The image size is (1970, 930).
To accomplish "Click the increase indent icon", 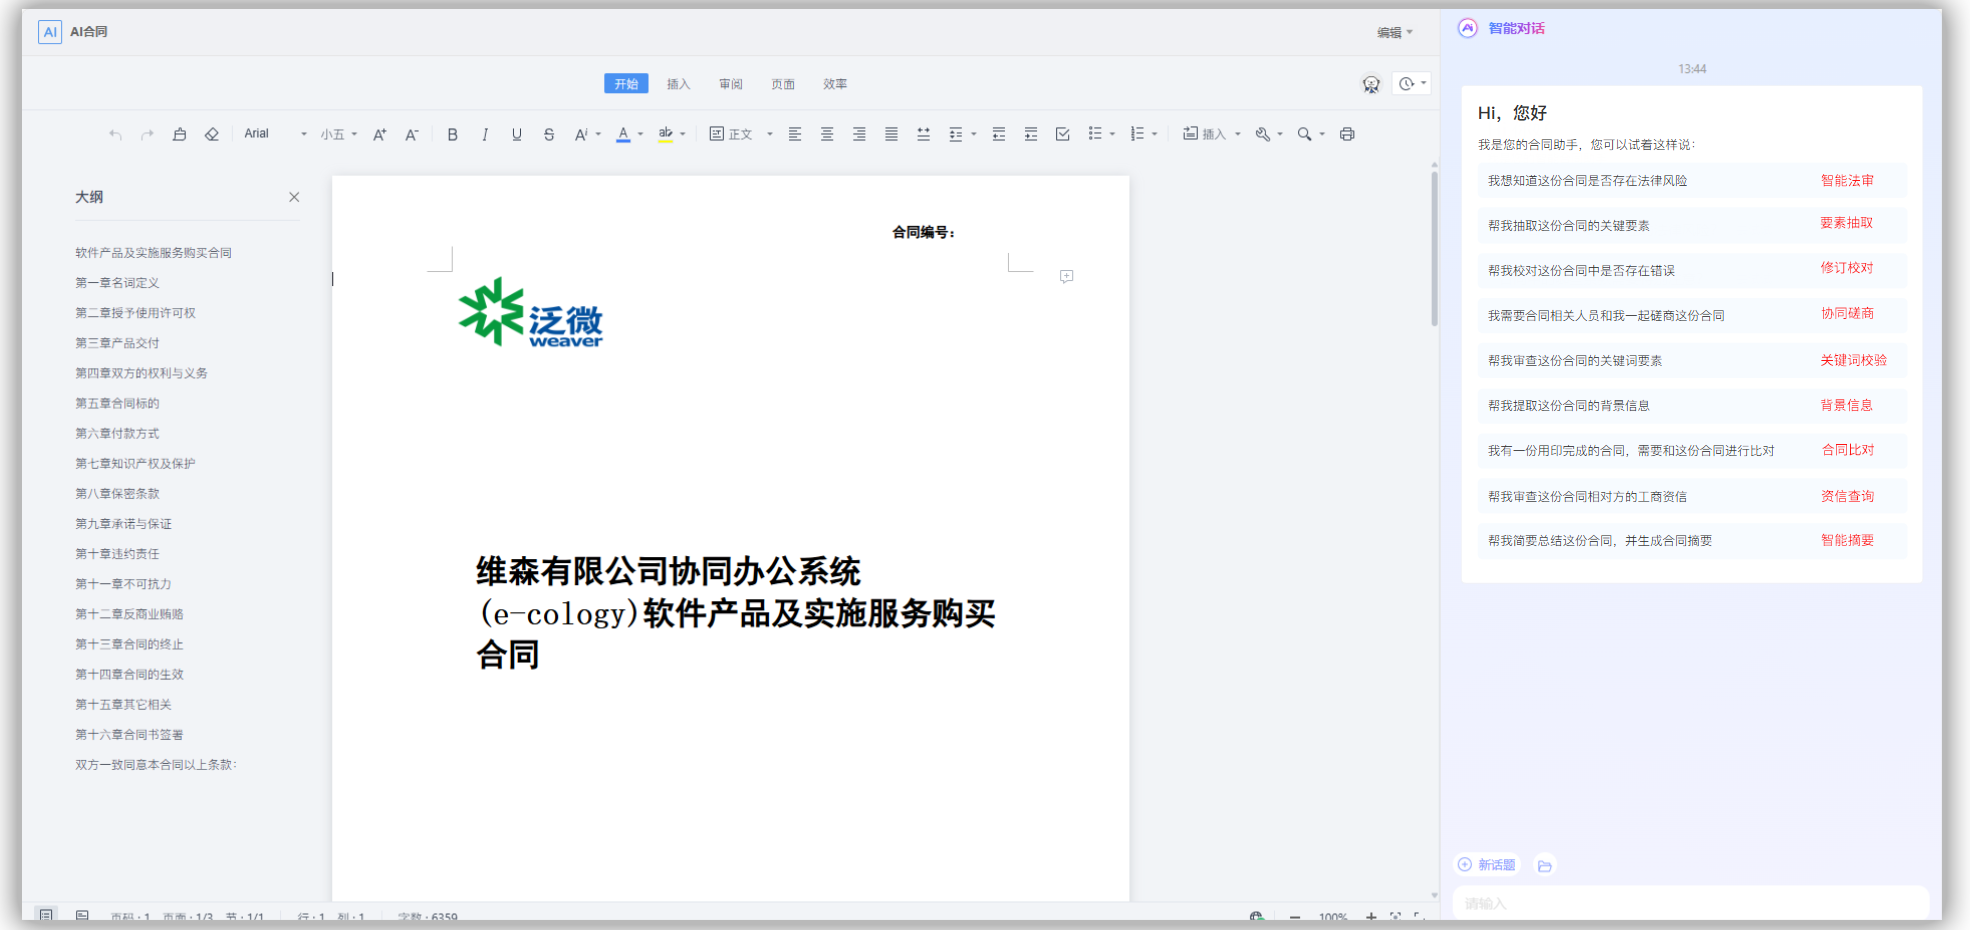I will [1031, 134].
